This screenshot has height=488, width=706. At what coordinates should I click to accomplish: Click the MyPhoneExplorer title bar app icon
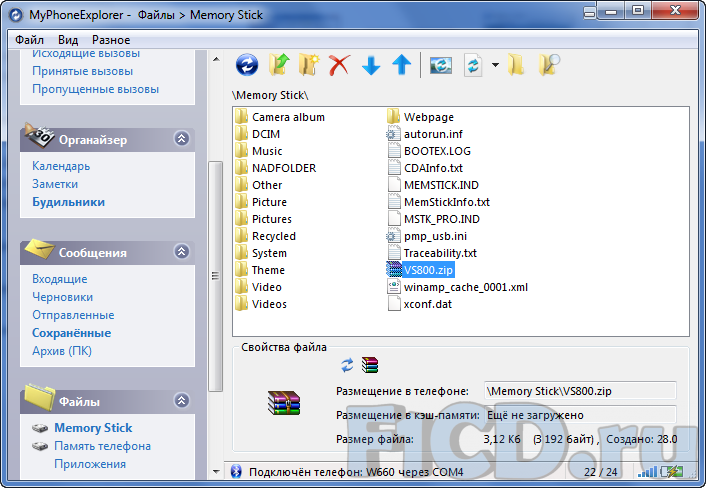[16, 15]
